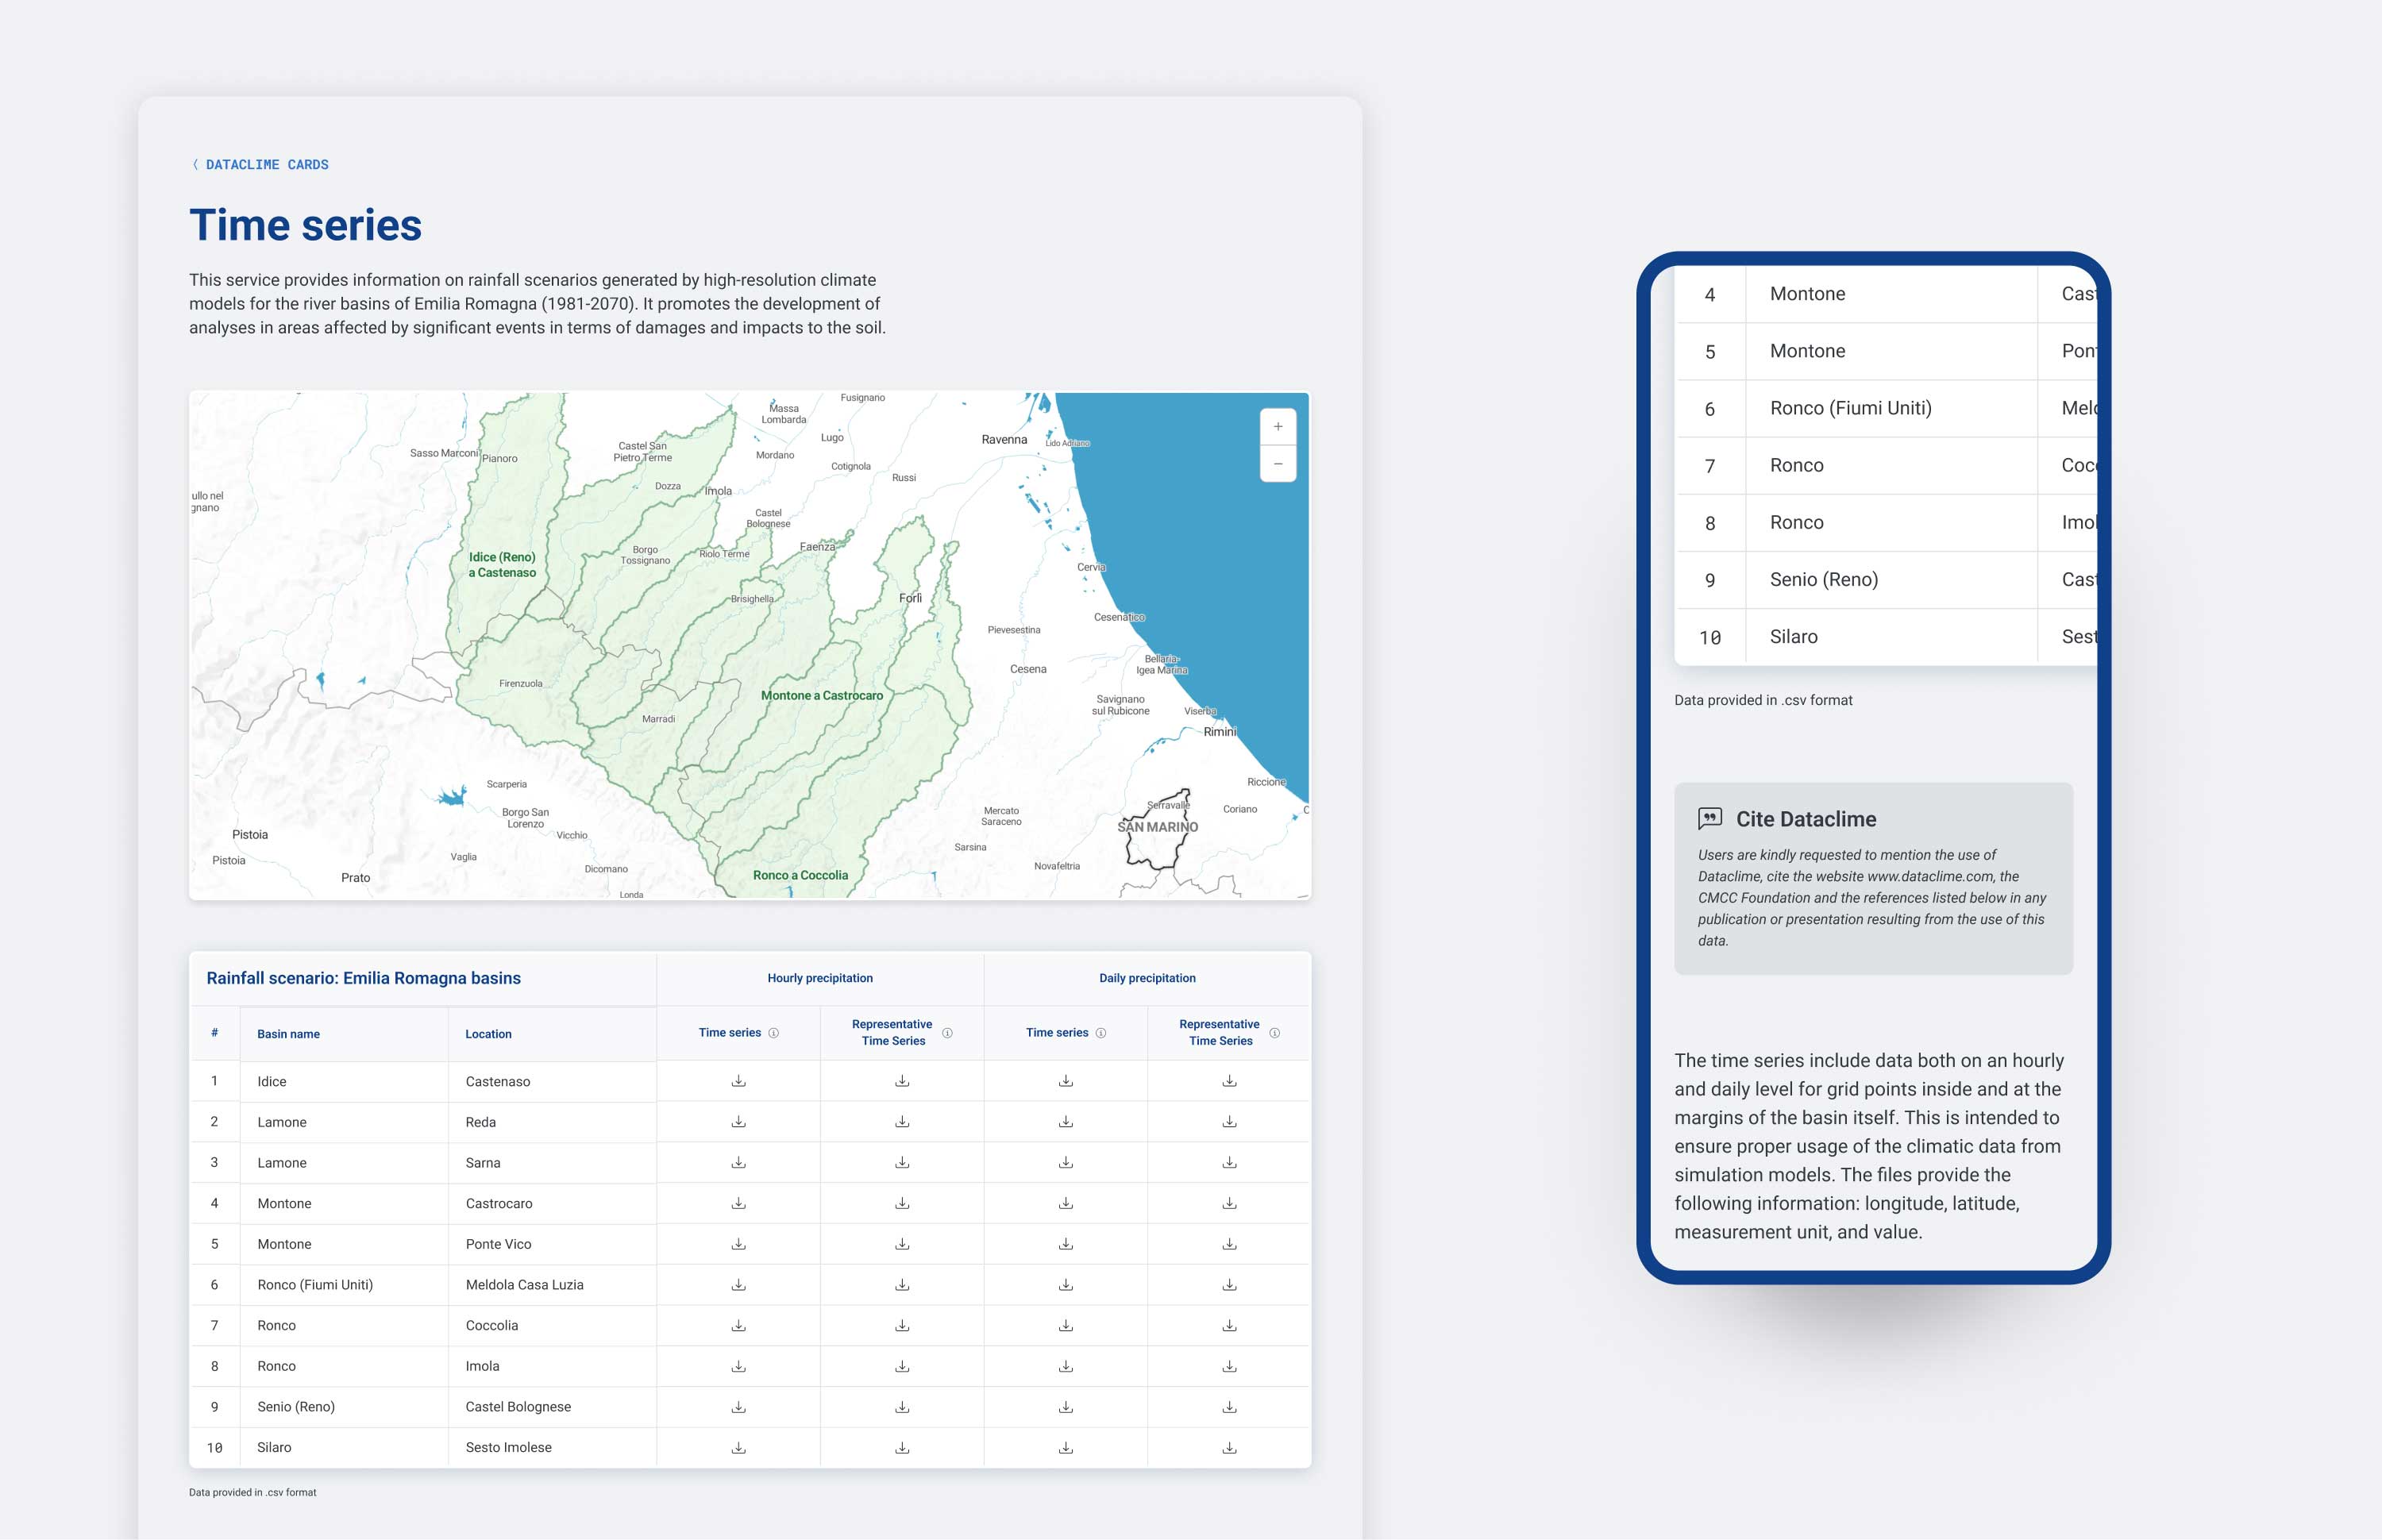Click info icon beside daily Representative Time Series
The image size is (2382, 1540).
(x=1274, y=1033)
